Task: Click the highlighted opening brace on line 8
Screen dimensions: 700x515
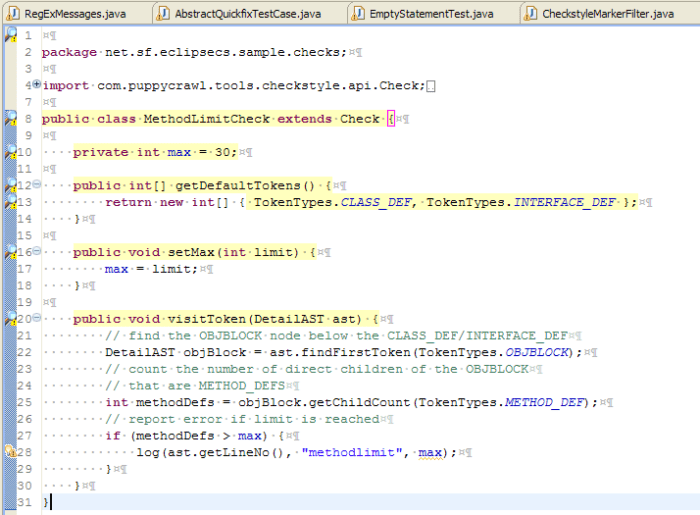Action: (391, 119)
